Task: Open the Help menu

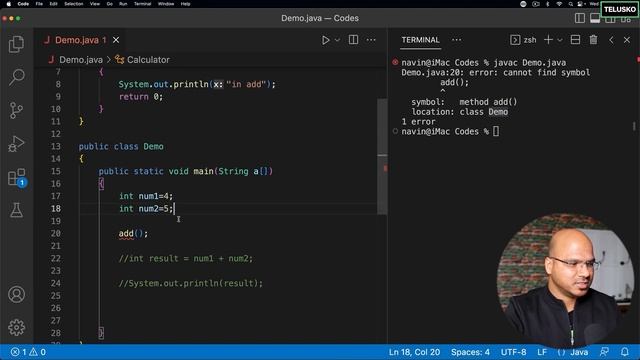Action: point(185,4)
